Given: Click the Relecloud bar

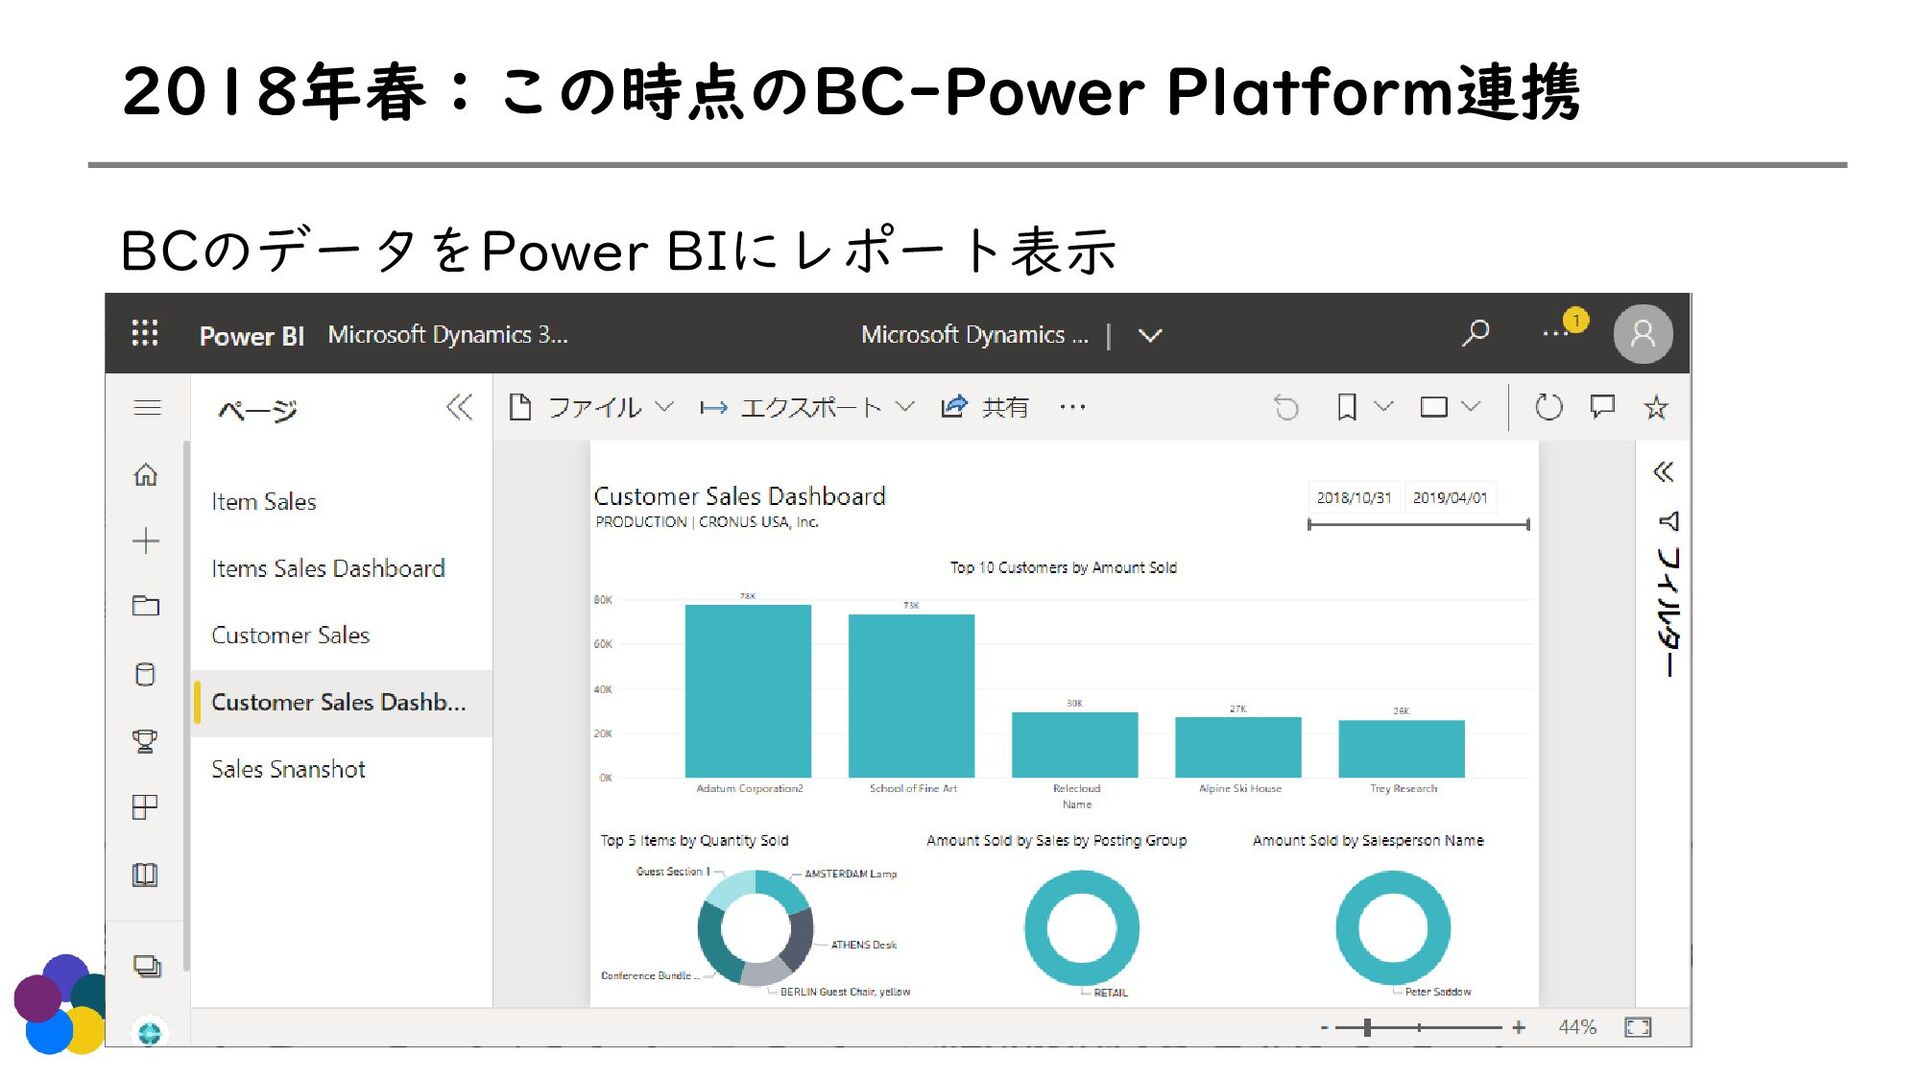Looking at the screenshot, I should [1075, 745].
